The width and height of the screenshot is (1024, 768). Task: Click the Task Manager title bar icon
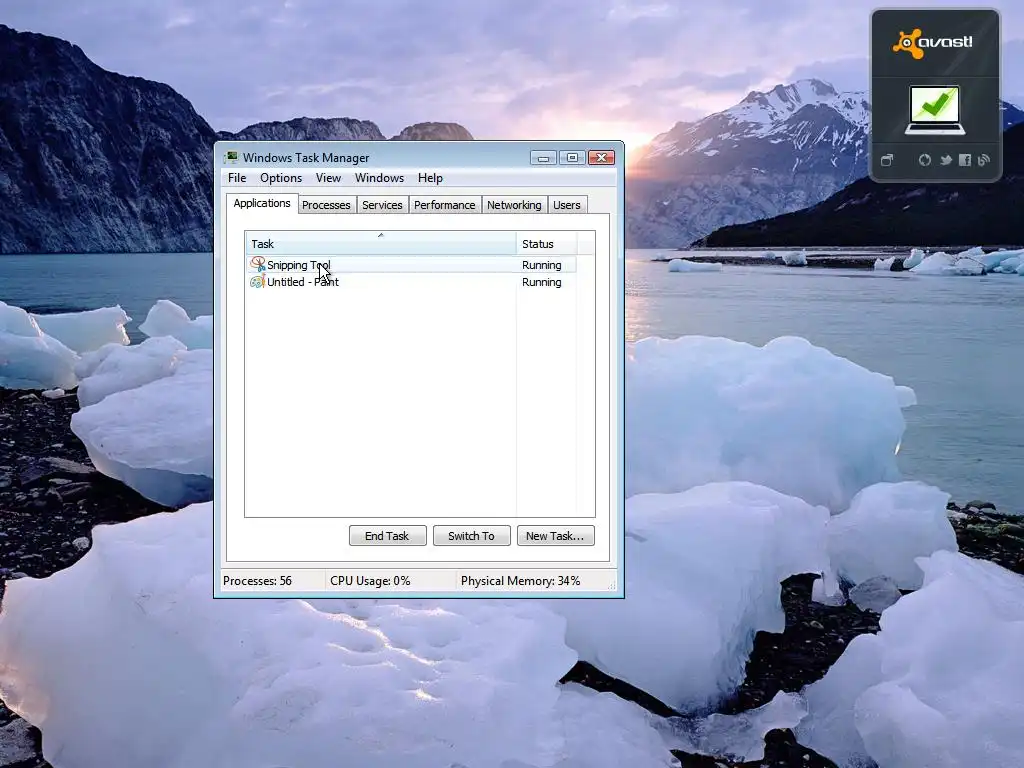[x=231, y=157]
